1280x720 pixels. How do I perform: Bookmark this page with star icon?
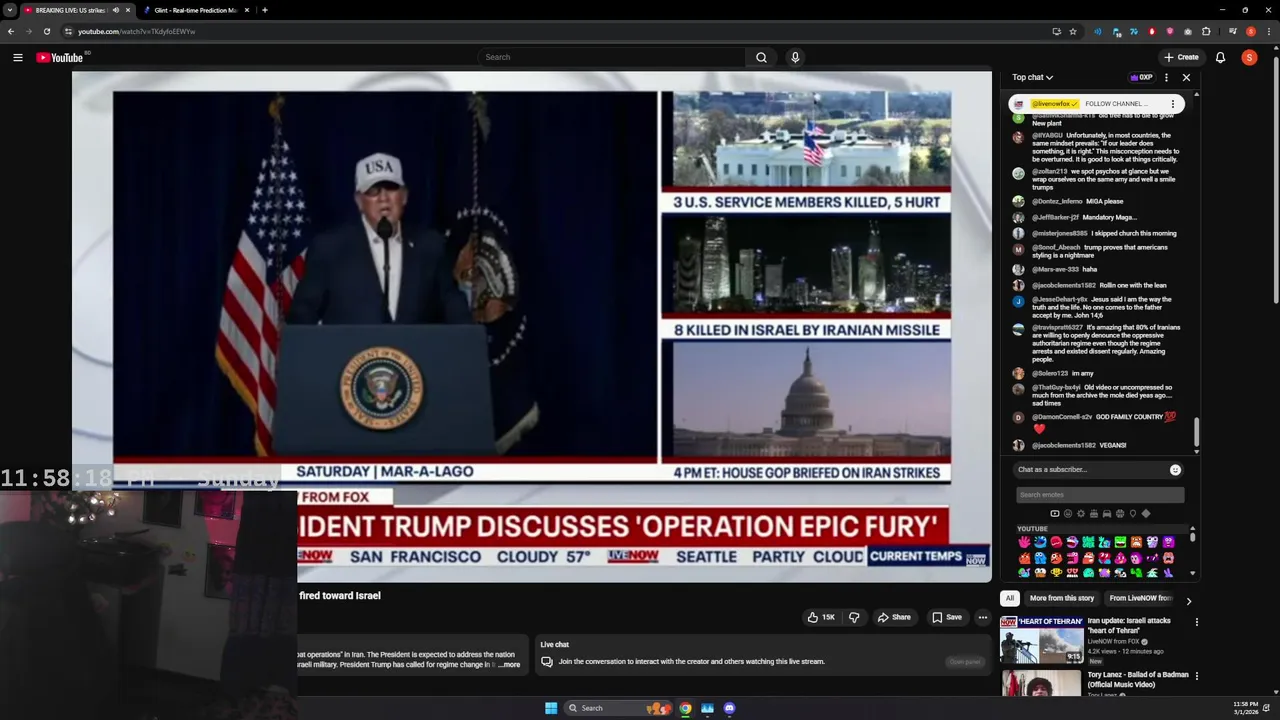point(1073,31)
